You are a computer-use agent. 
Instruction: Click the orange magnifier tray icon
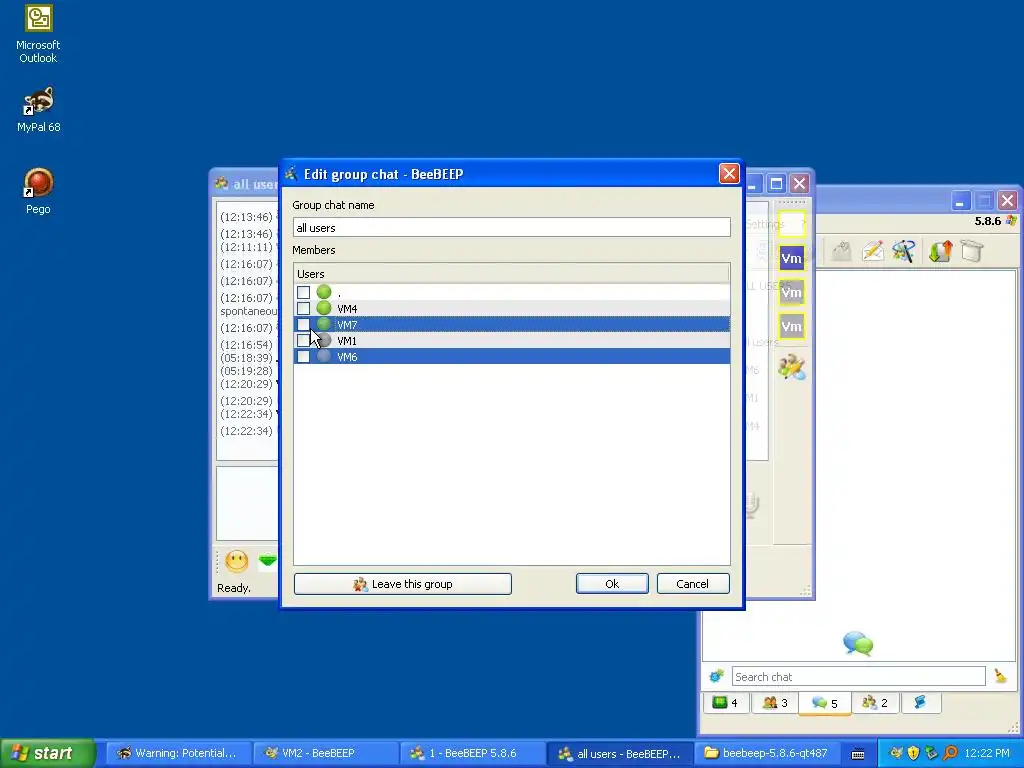pyautogui.click(x=950, y=753)
